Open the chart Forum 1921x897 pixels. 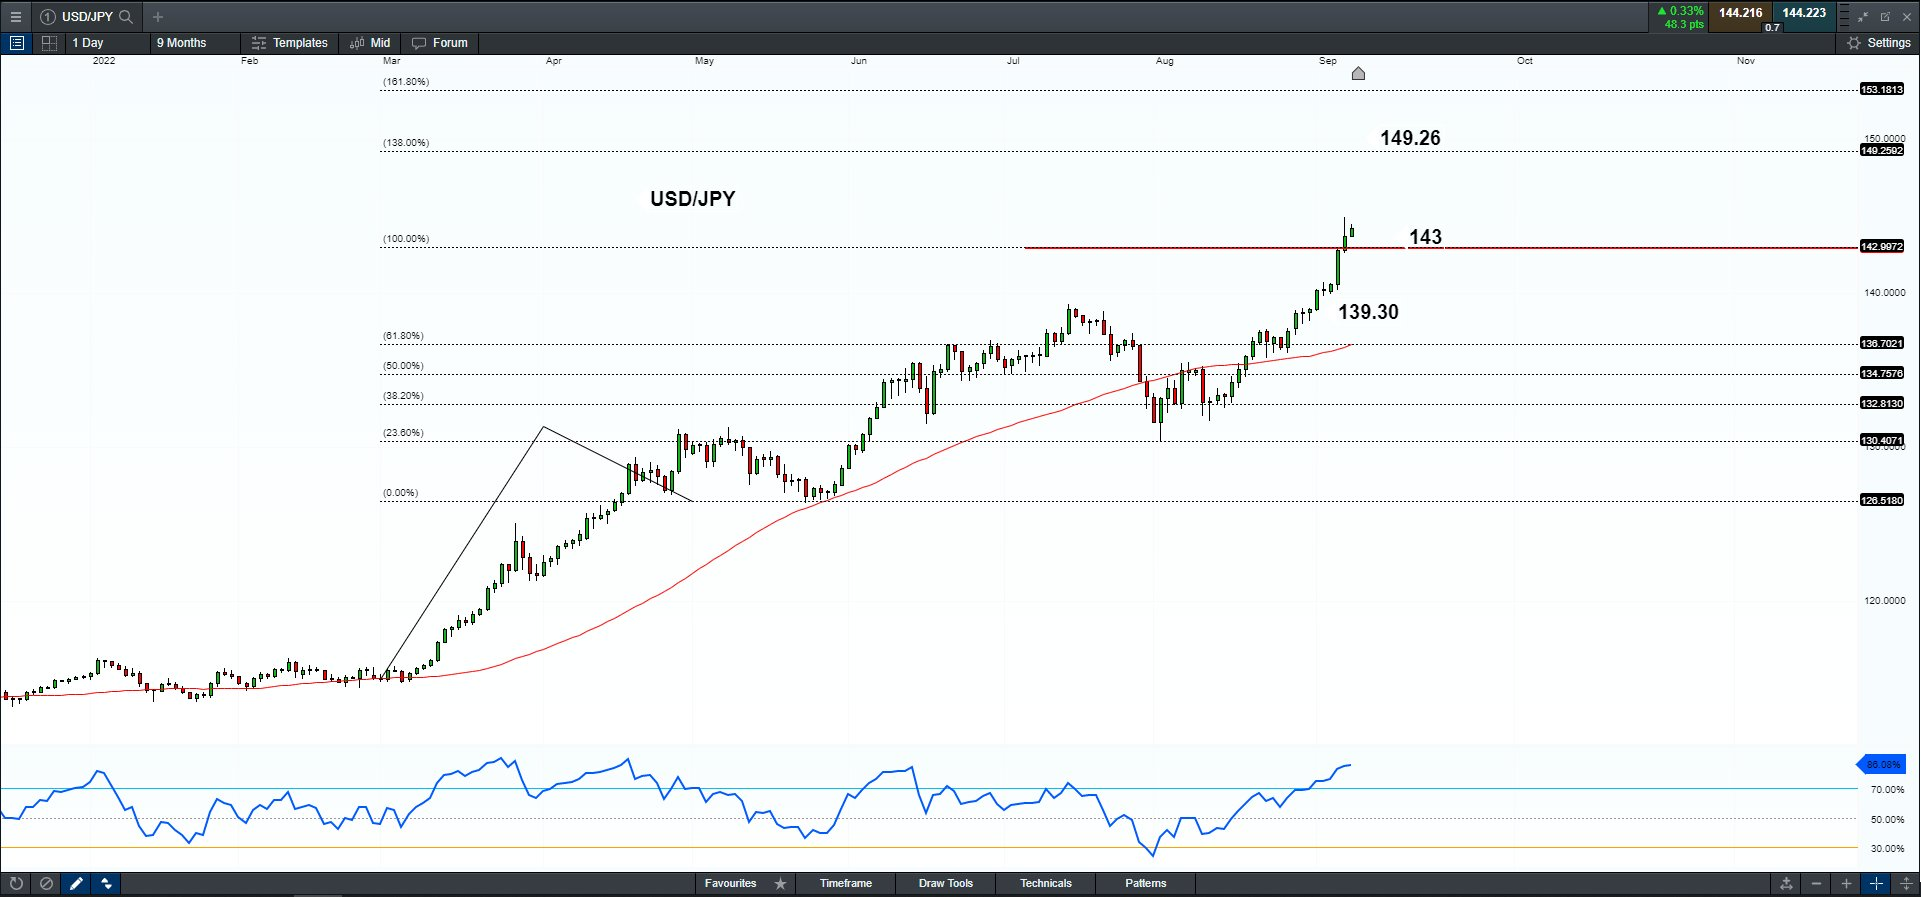point(440,43)
